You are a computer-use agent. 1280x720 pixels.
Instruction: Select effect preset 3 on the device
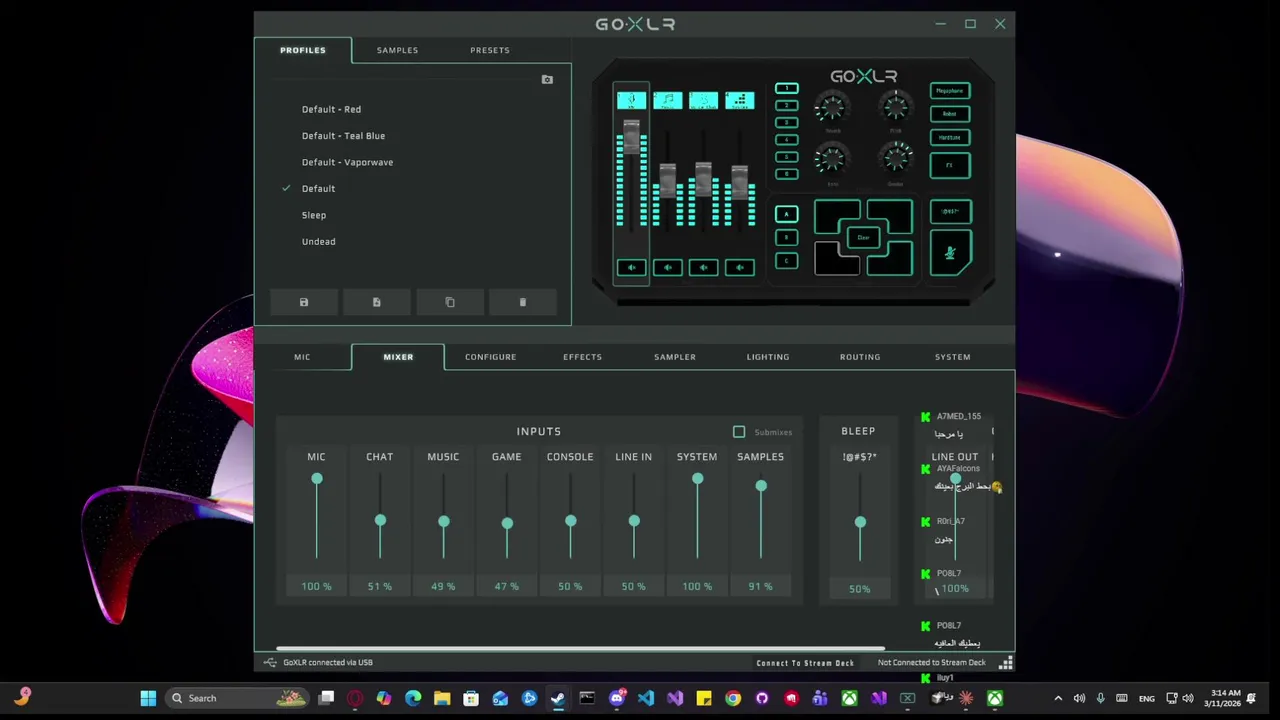(x=787, y=122)
